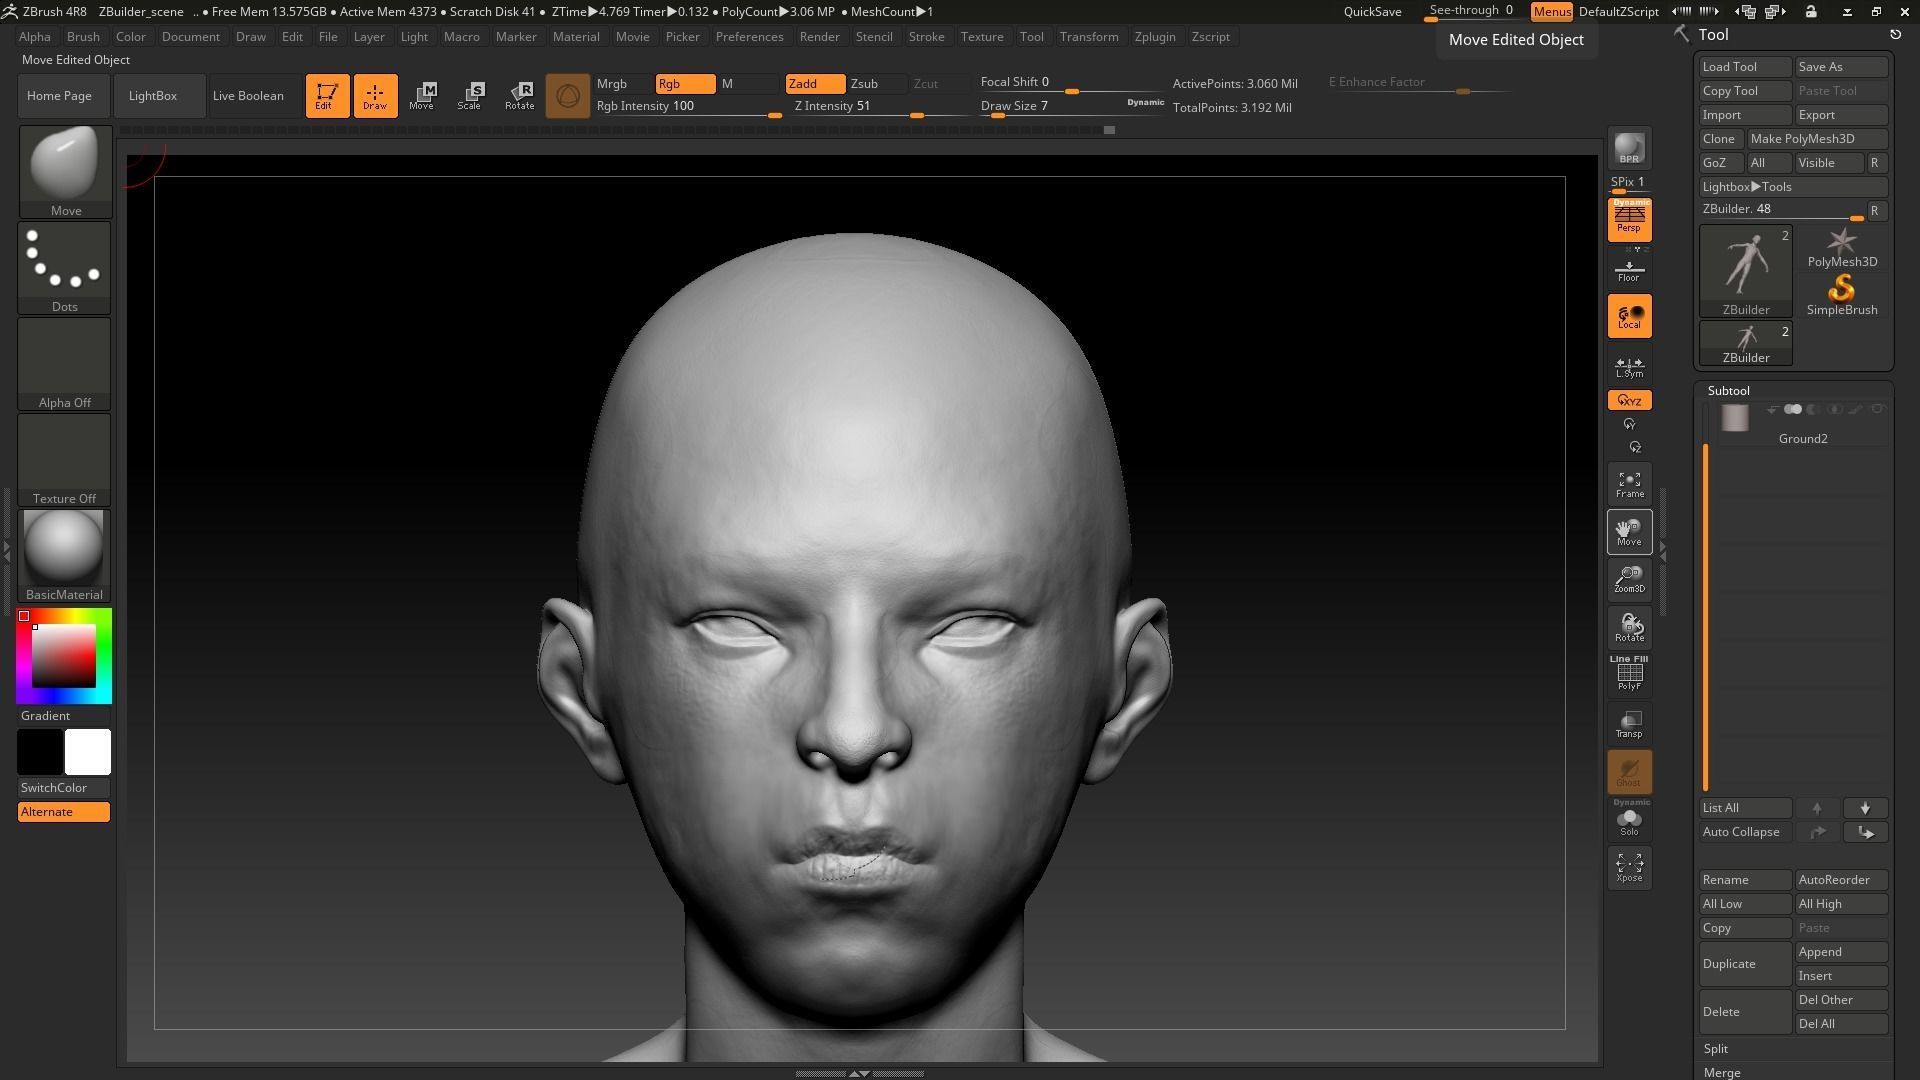The width and height of the screenshot is (1920, 1080).
Task: Click the Zoom3D icon
Action: [1629, 580]
